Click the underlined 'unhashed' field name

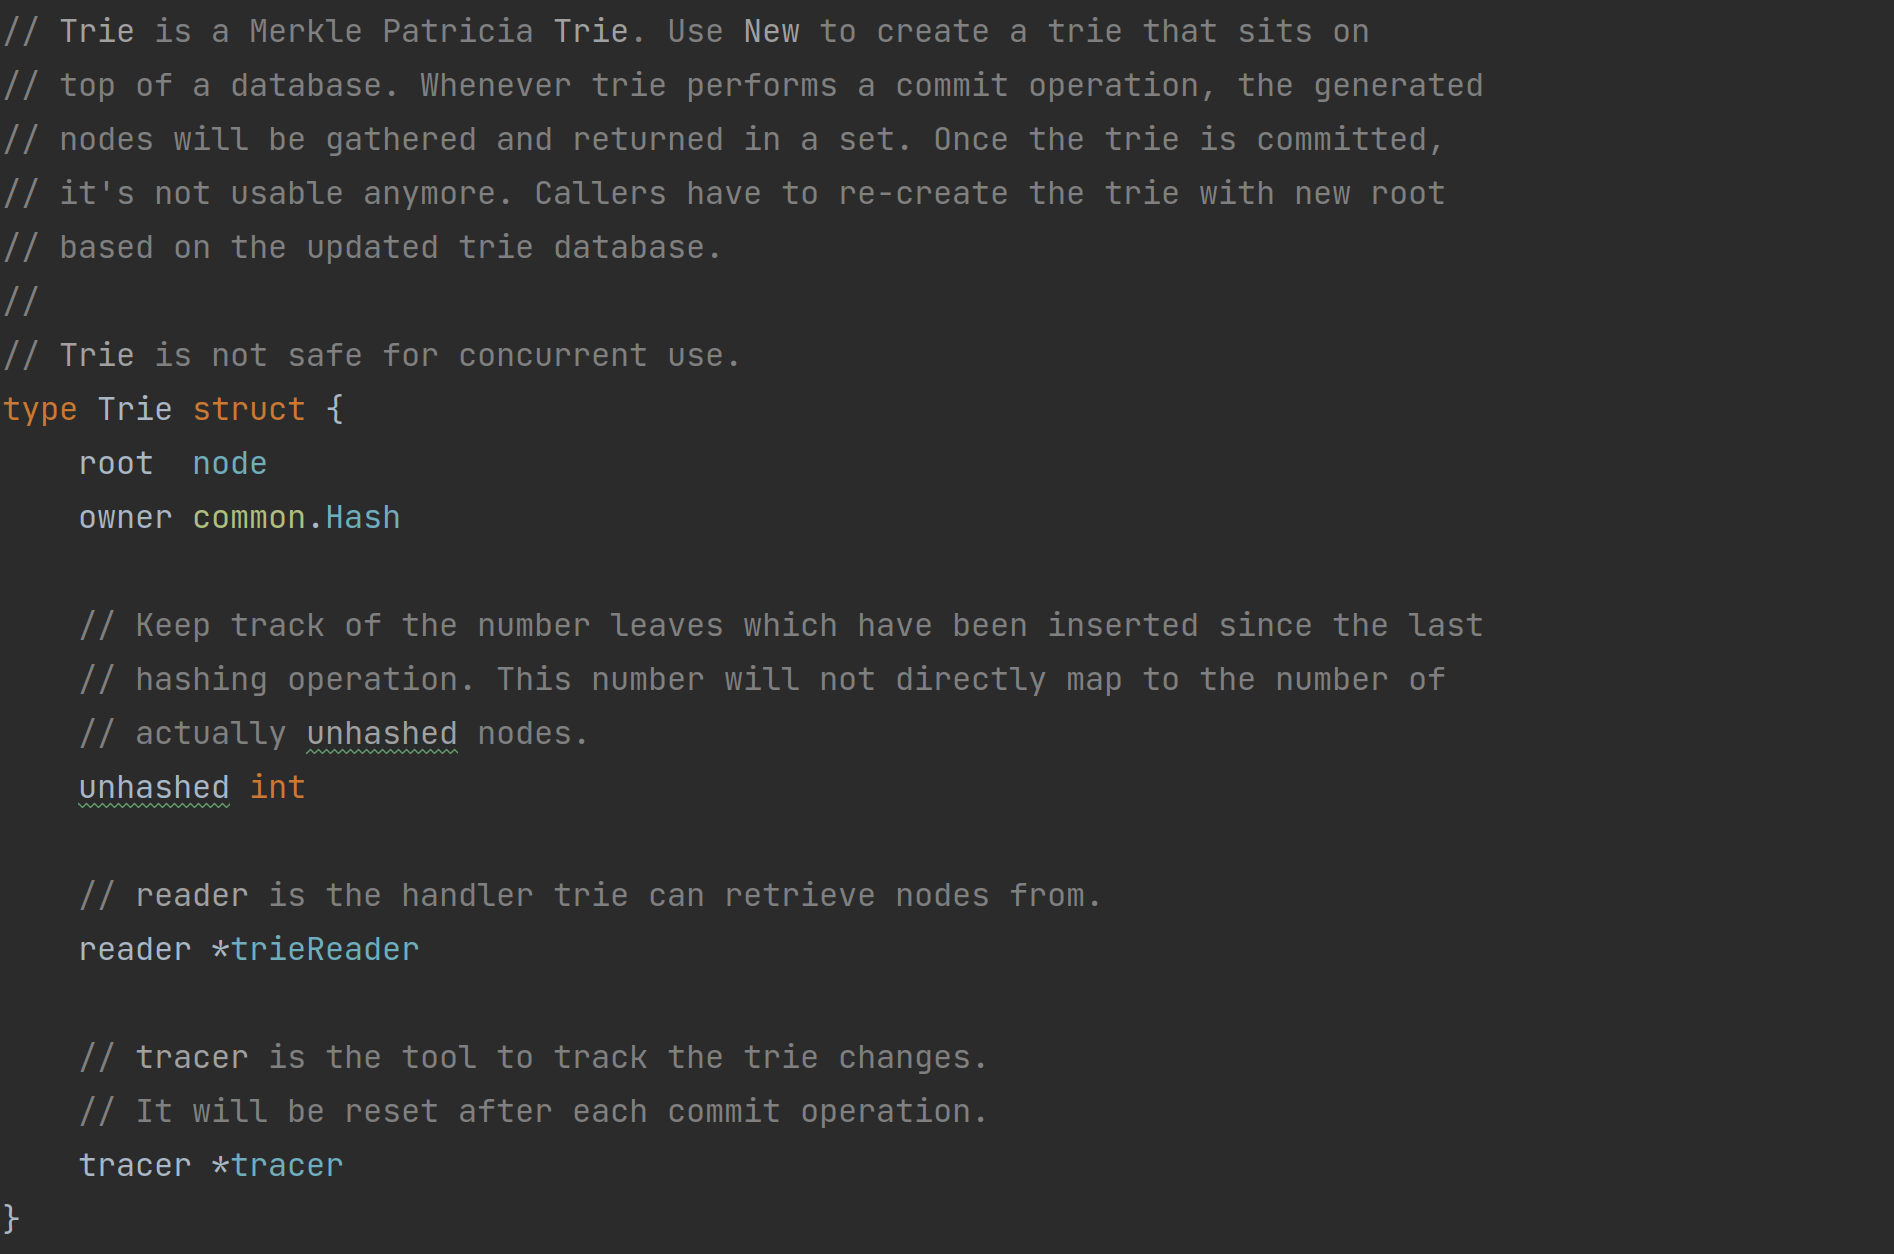154,787
